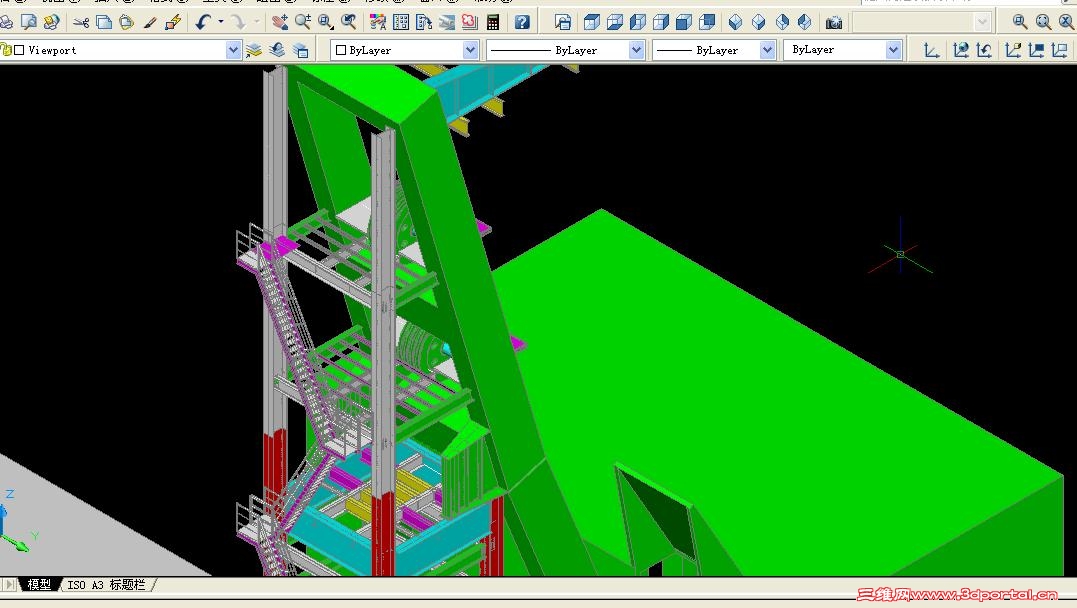The height and width of the screenshot is (608, 1077).
Task: Open the Sheet Set Manager icon
Action: tap(446, 23)
